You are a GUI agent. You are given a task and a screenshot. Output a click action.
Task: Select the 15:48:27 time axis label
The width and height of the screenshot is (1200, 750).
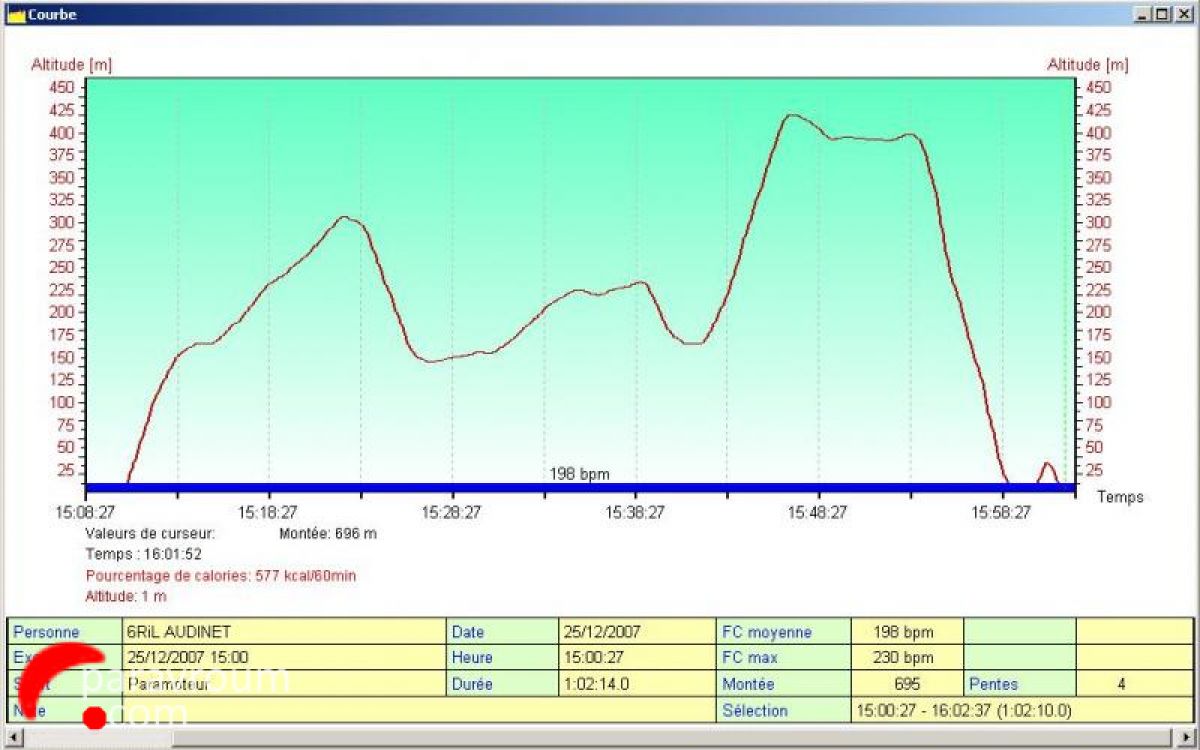coord(818,512)
